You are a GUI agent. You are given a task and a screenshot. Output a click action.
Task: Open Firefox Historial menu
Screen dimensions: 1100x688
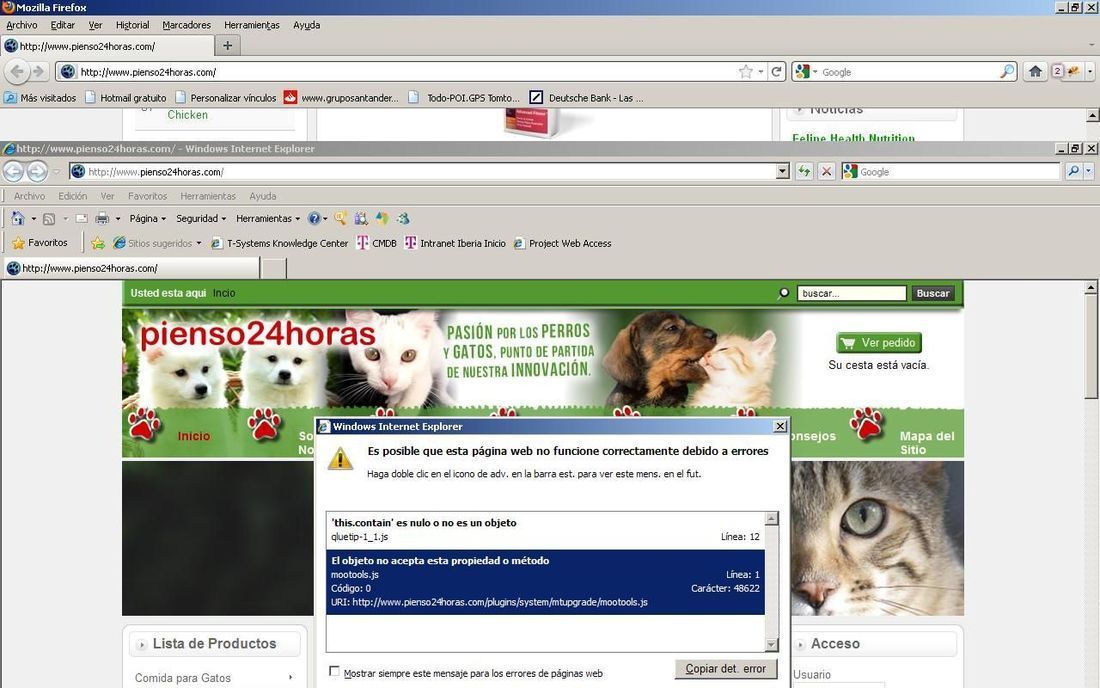[x=133, y=25]
